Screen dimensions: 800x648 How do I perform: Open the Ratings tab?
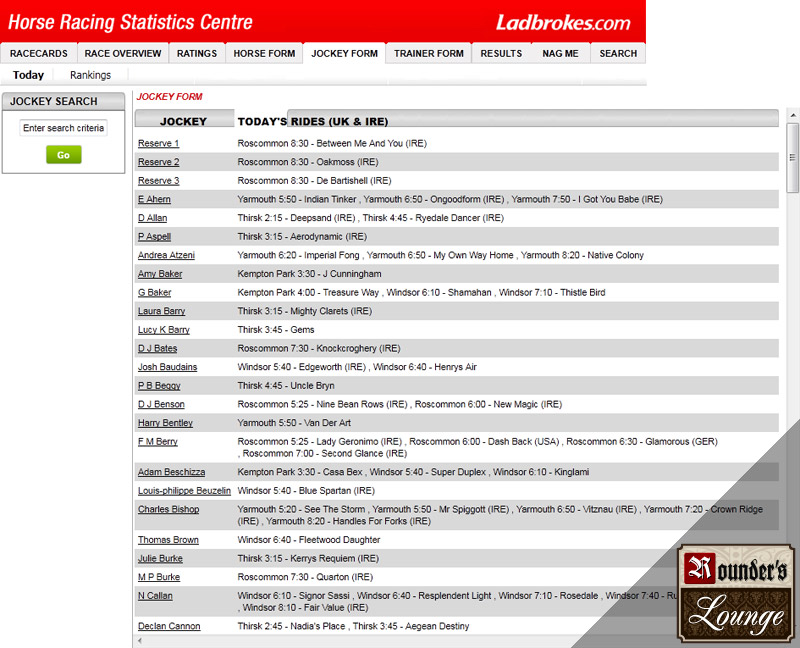pyautogui.click(x=197, y=54)
